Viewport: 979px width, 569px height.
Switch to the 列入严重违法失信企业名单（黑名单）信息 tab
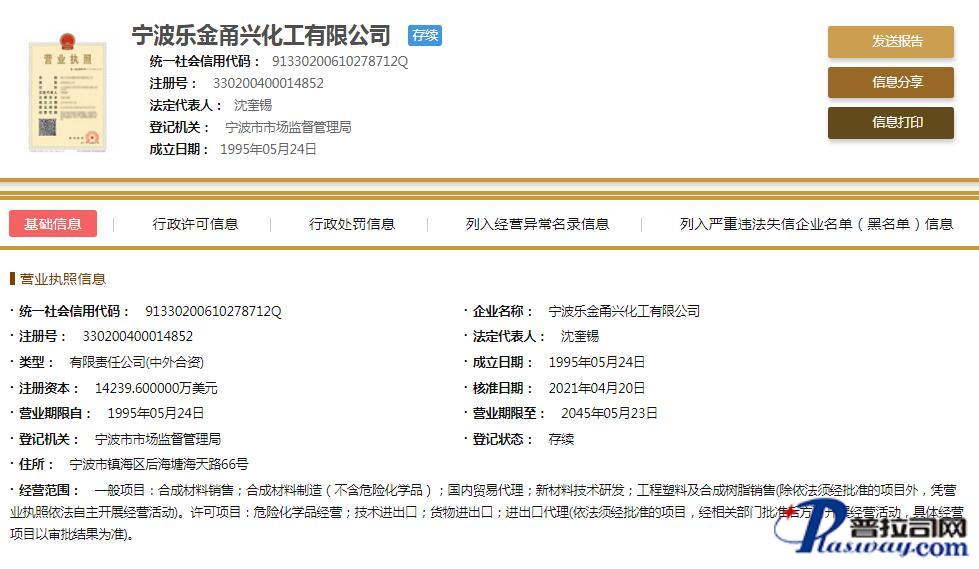816,224
